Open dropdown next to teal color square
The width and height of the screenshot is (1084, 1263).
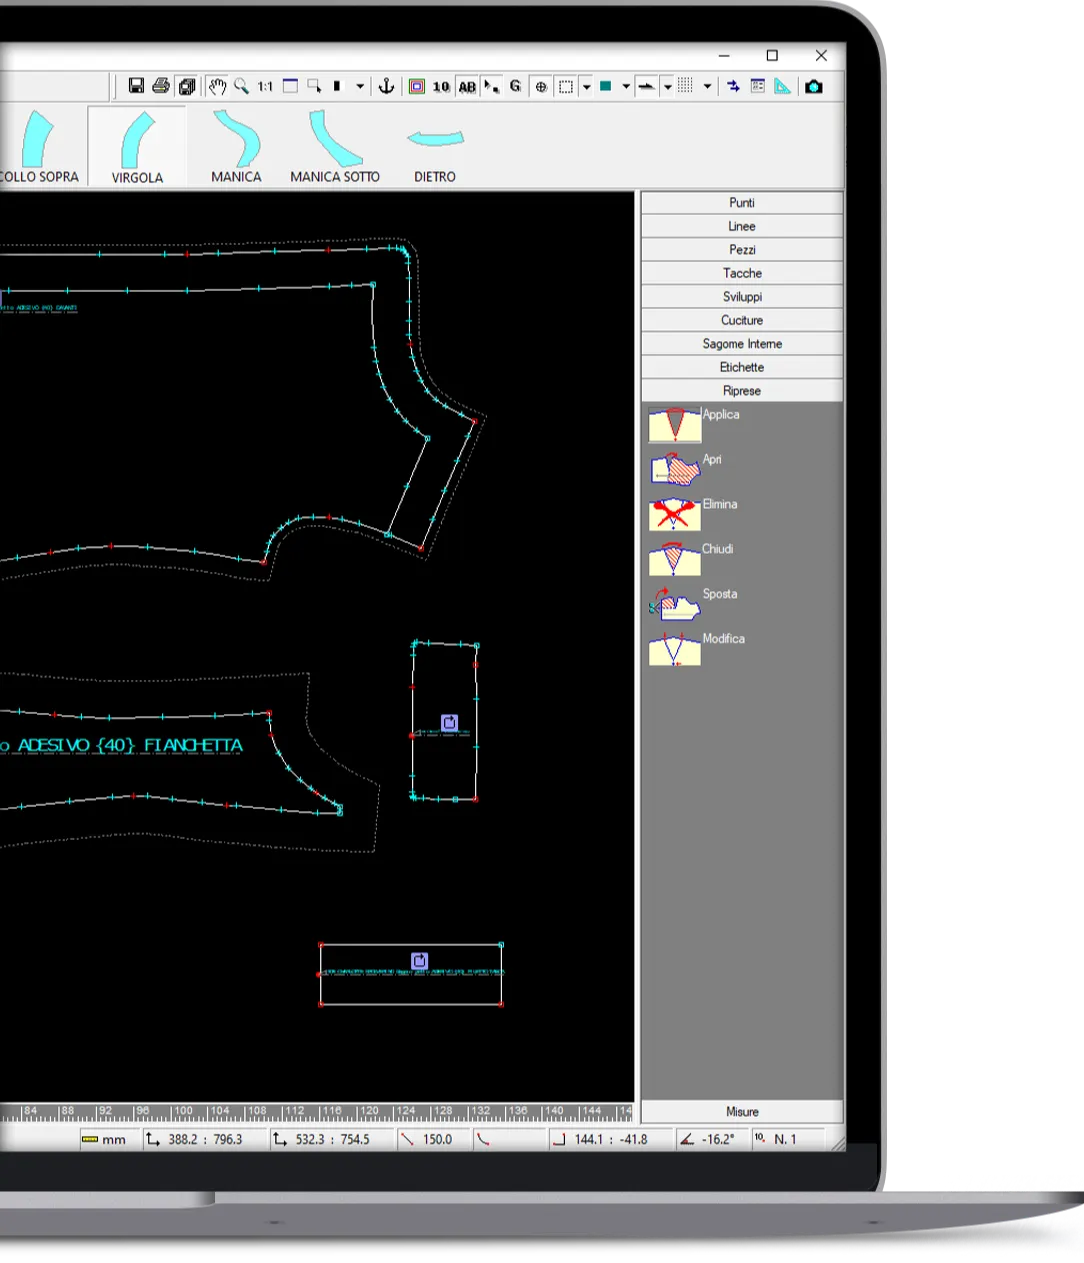point(626,87)
